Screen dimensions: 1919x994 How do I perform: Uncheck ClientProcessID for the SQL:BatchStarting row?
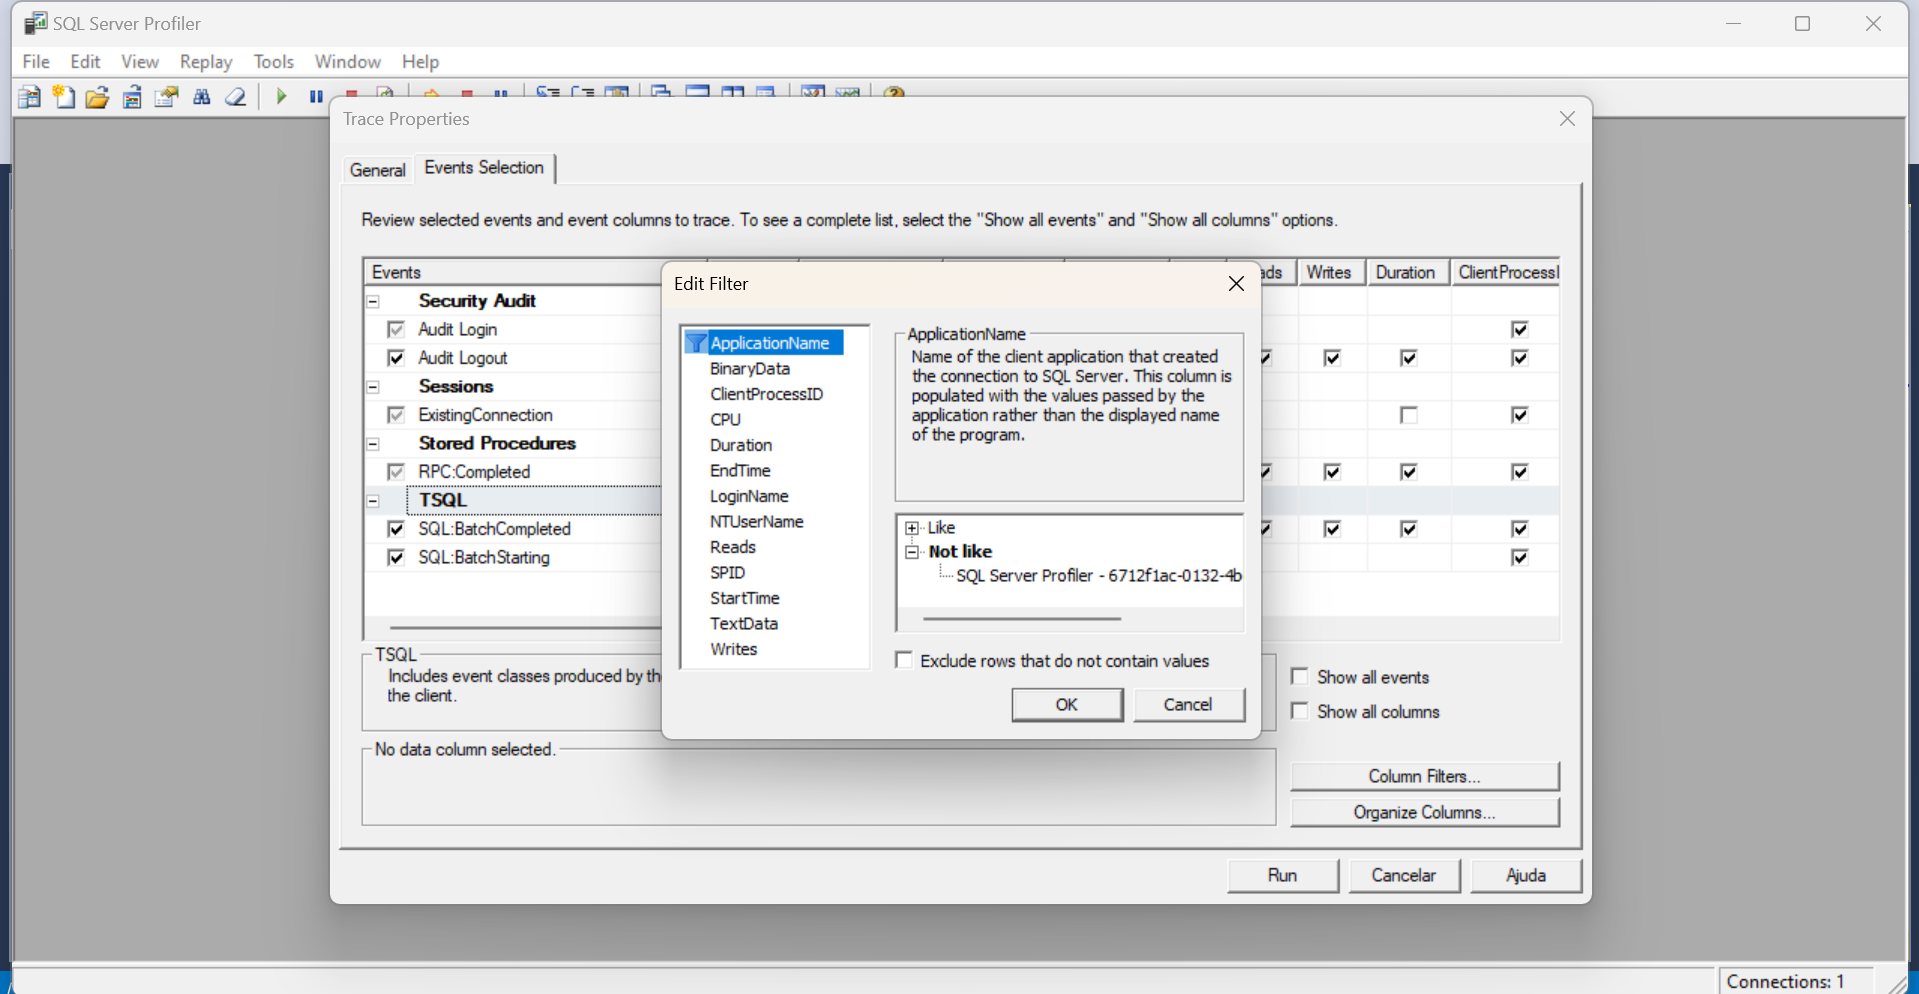point(1520,558)
